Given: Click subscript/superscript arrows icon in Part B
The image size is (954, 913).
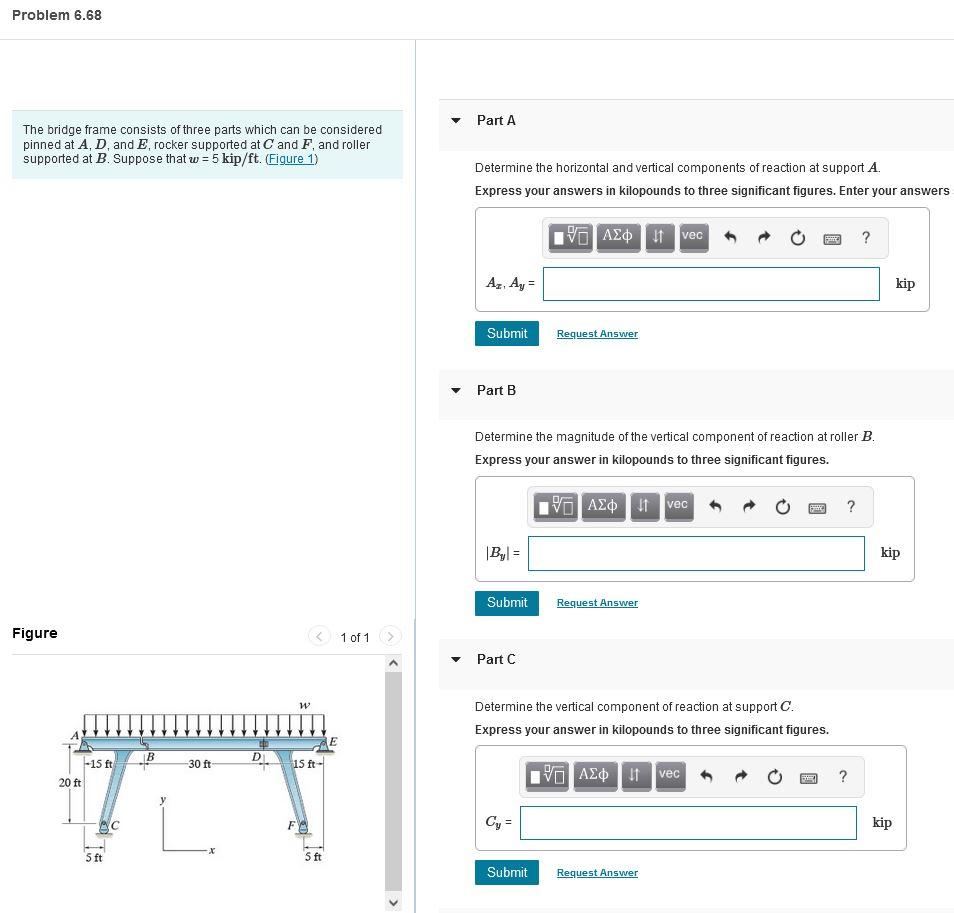Looking at the screenshot, I should tap(644, 506).
